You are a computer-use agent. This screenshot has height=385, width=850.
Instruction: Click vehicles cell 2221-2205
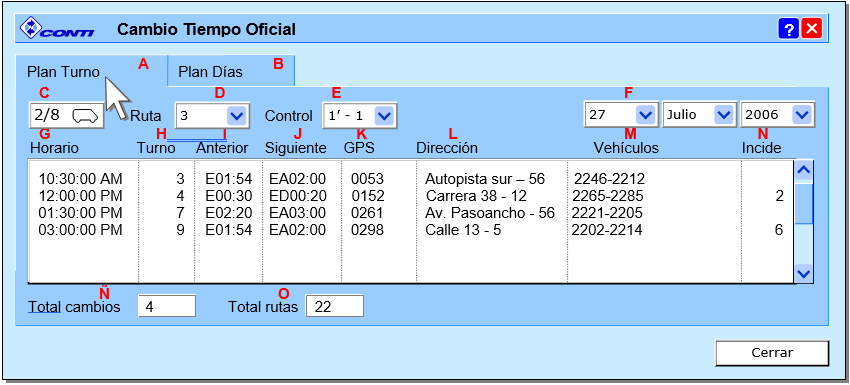pos(607,213)
